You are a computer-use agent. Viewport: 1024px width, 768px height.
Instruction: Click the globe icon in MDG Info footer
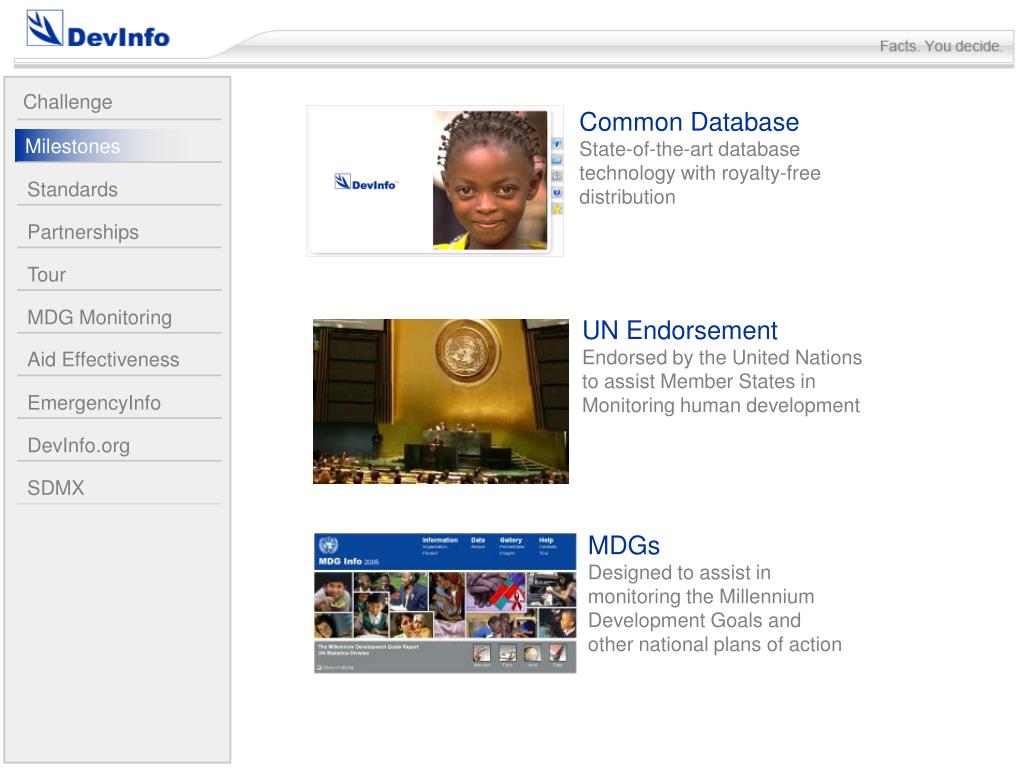(532, 652)
